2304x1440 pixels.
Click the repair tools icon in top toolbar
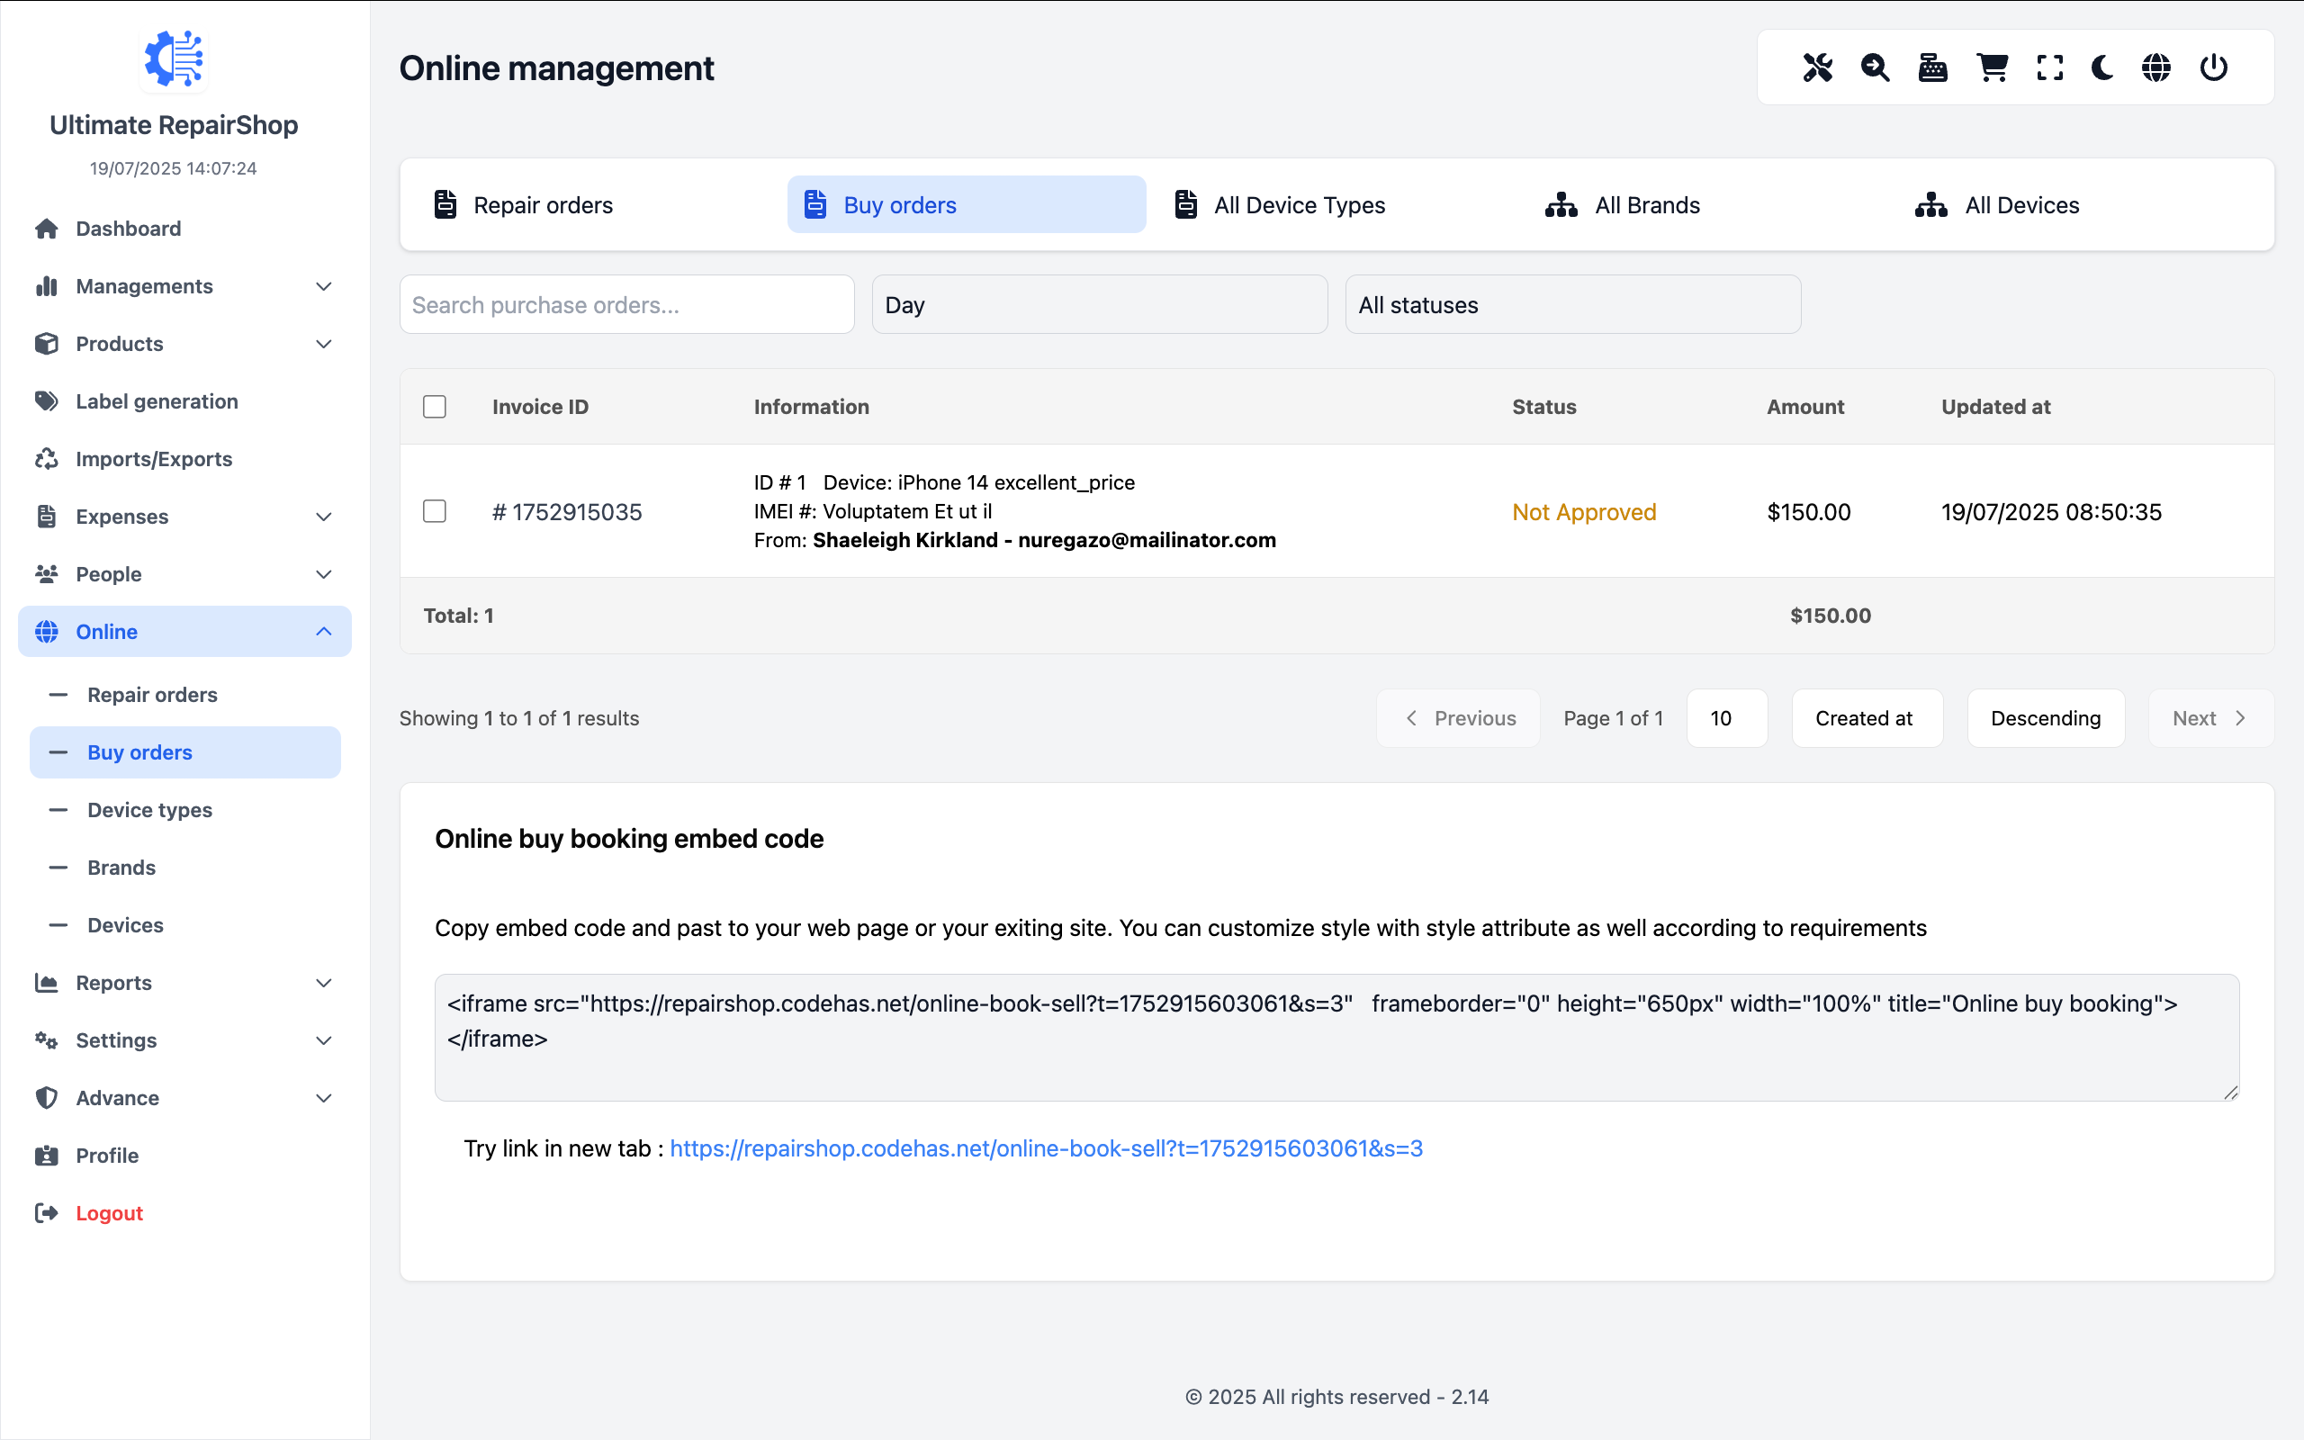point(1817,68)
